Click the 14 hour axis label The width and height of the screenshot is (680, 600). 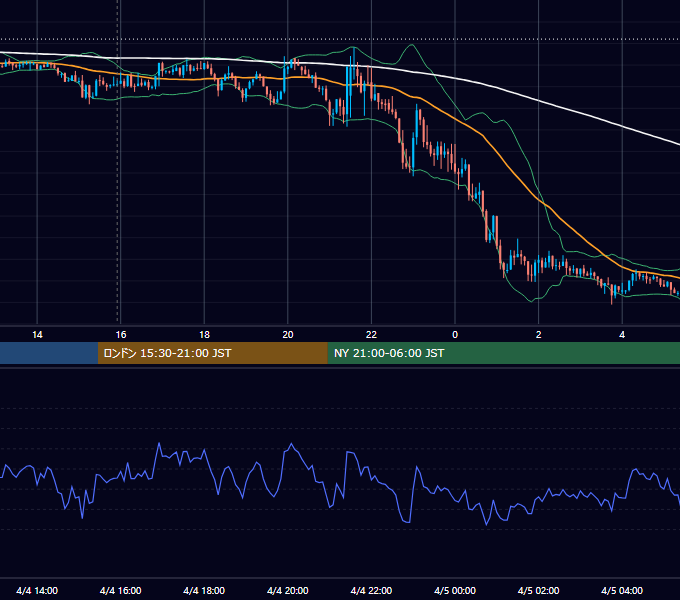point(37,335)
